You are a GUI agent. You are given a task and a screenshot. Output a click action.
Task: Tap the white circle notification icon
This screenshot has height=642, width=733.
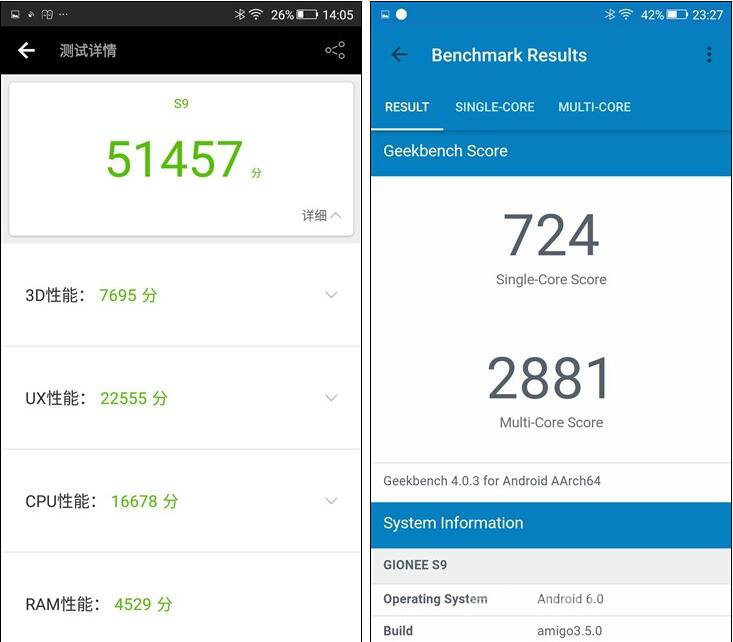pos(401,14)
